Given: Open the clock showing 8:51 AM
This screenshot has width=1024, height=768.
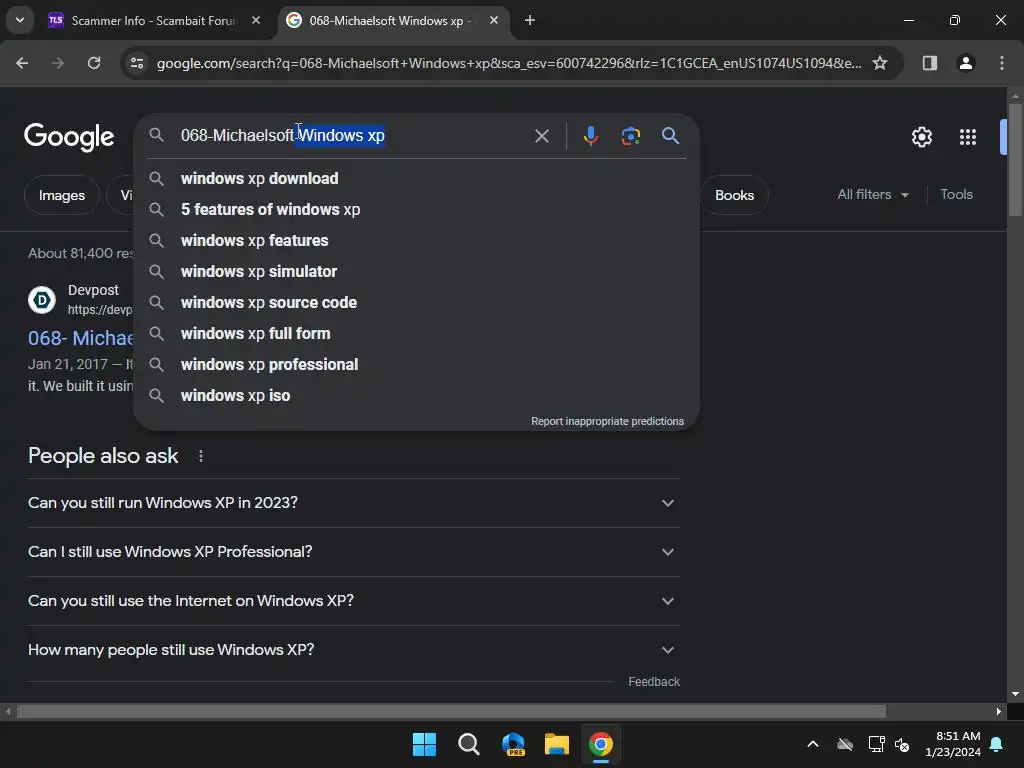Looking at the screenshot, I should pos(953,744).
